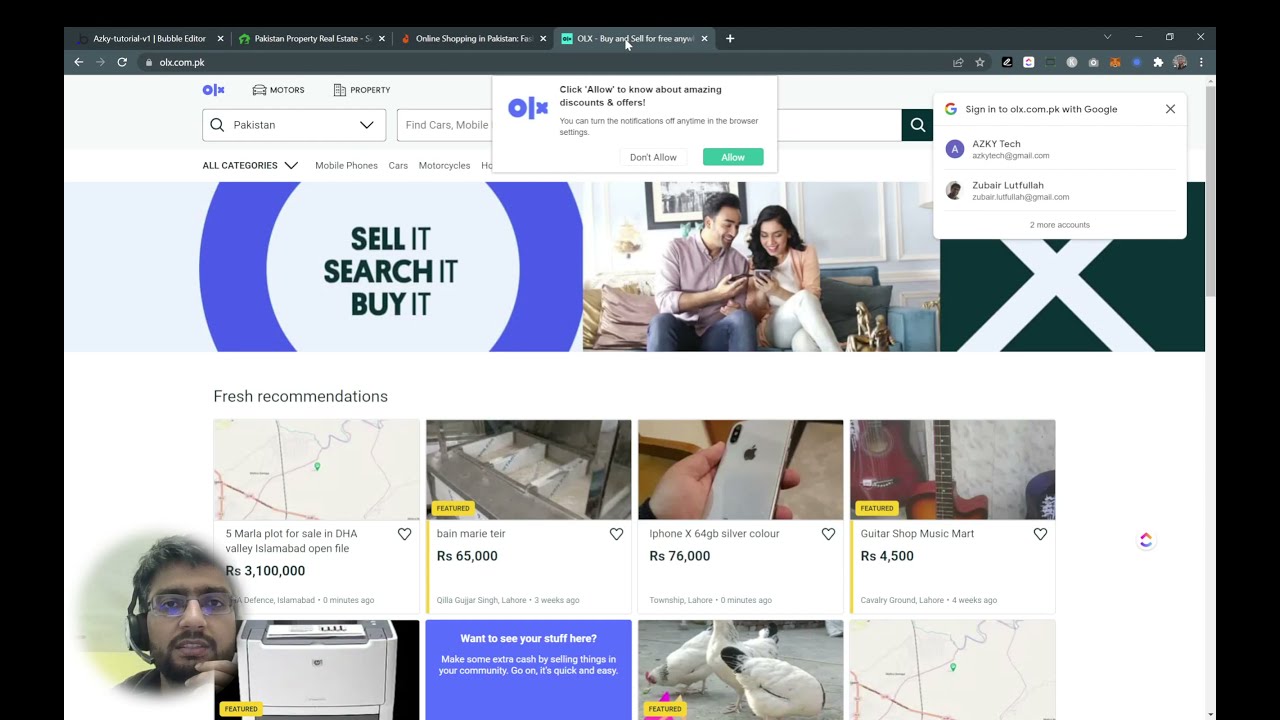
Task: Favorite the 5 Marla plot listing
Action: pyautogui.click(x=404, y=534)
